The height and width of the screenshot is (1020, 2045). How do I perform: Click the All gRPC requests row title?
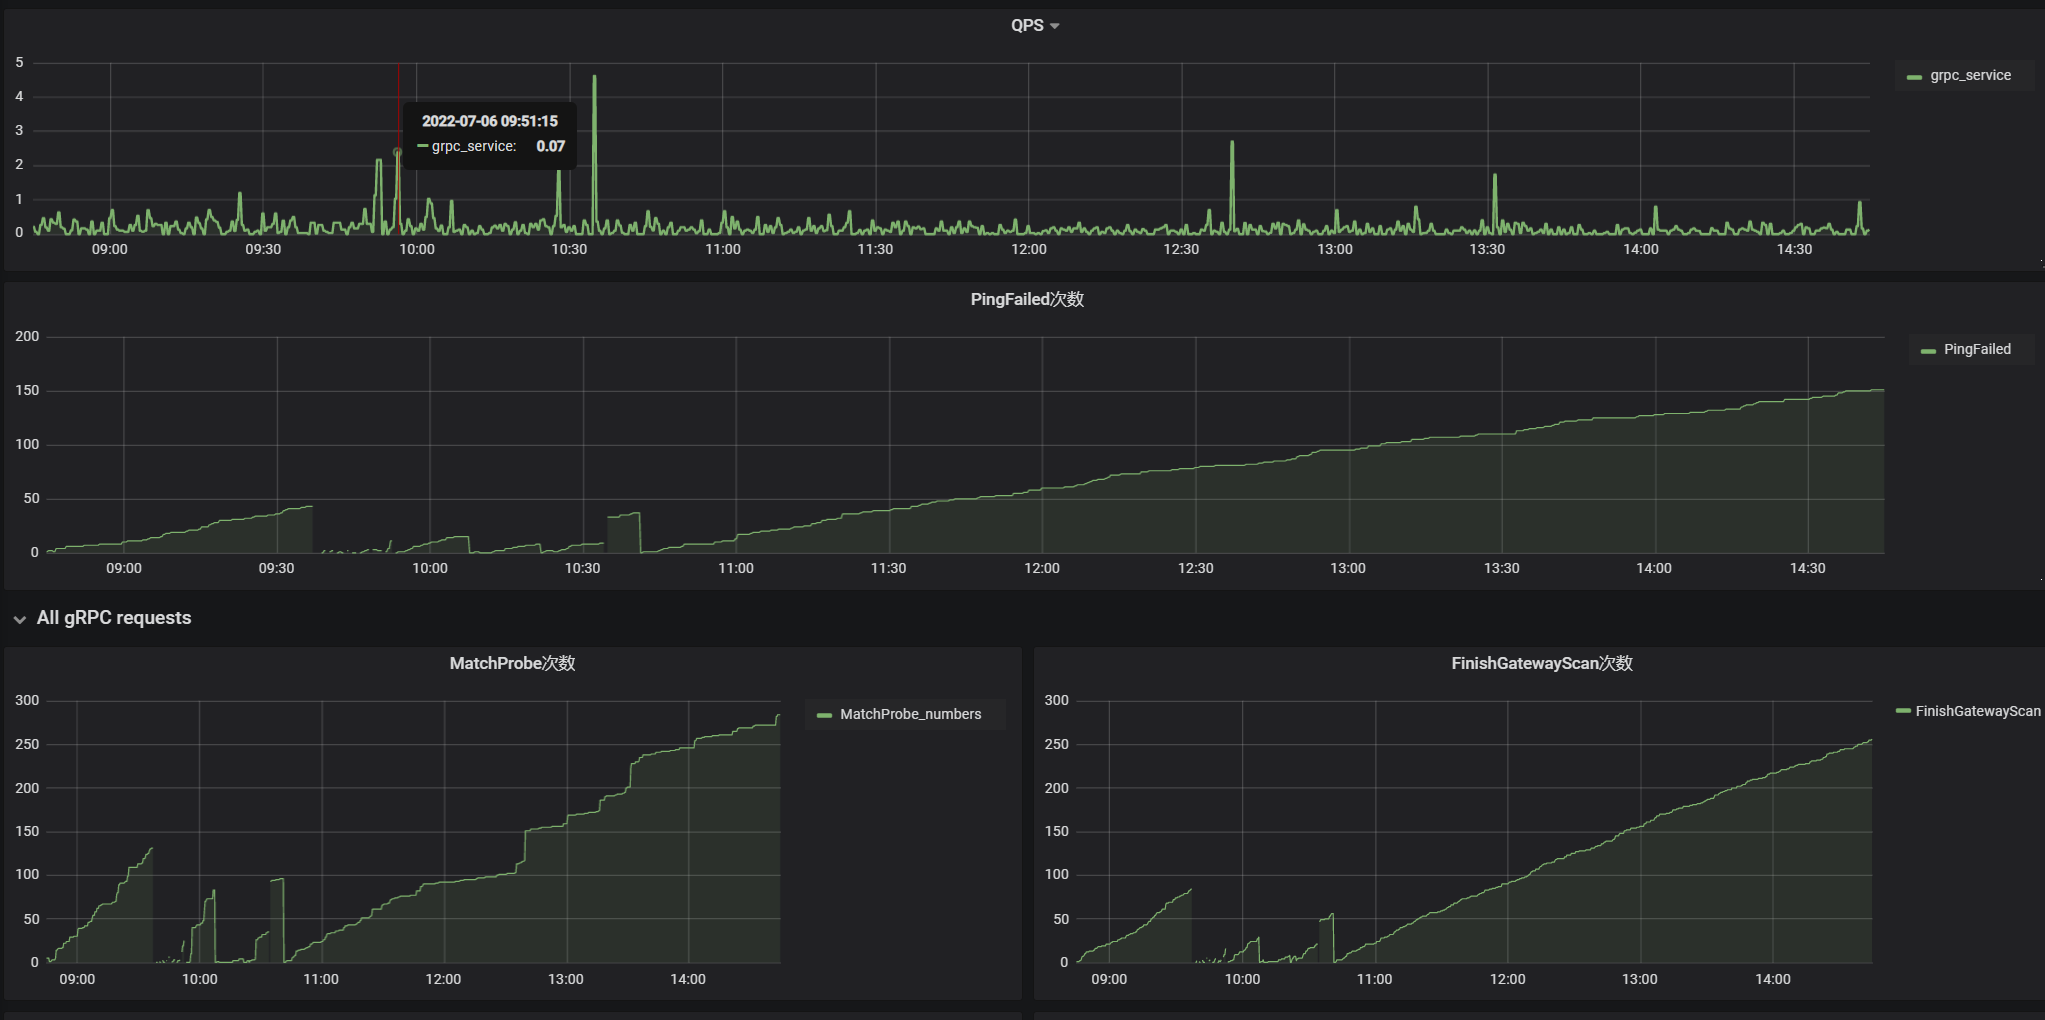tap(114, 618)
